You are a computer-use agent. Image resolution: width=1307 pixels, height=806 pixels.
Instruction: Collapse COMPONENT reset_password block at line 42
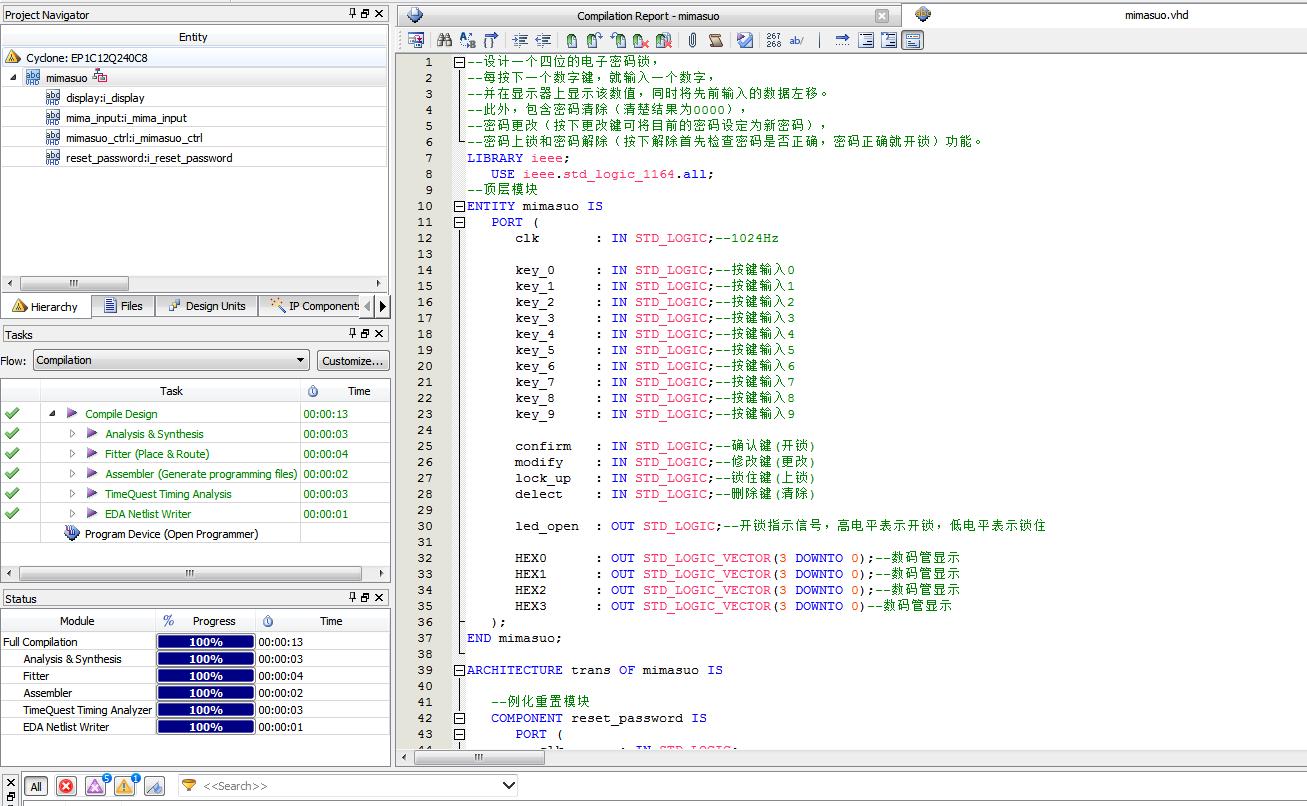point(459,718)
